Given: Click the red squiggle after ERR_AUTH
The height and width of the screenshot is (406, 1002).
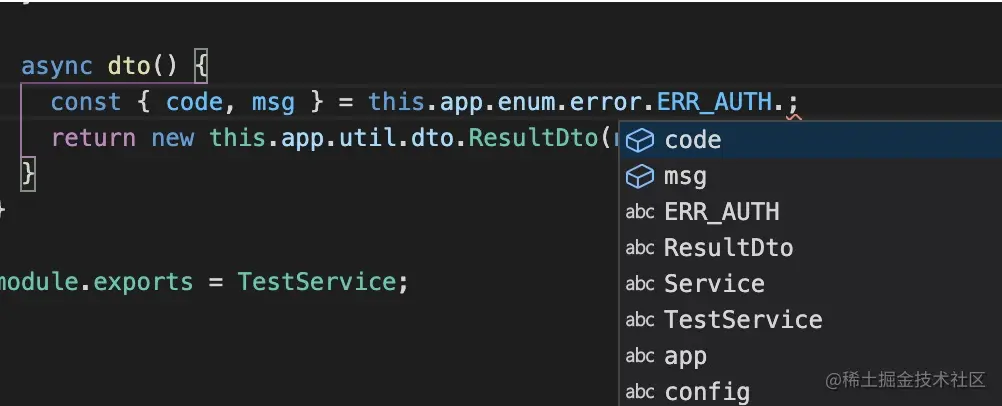Looking at the screenshot, I should pyautogui.click(x=793, y=118).
